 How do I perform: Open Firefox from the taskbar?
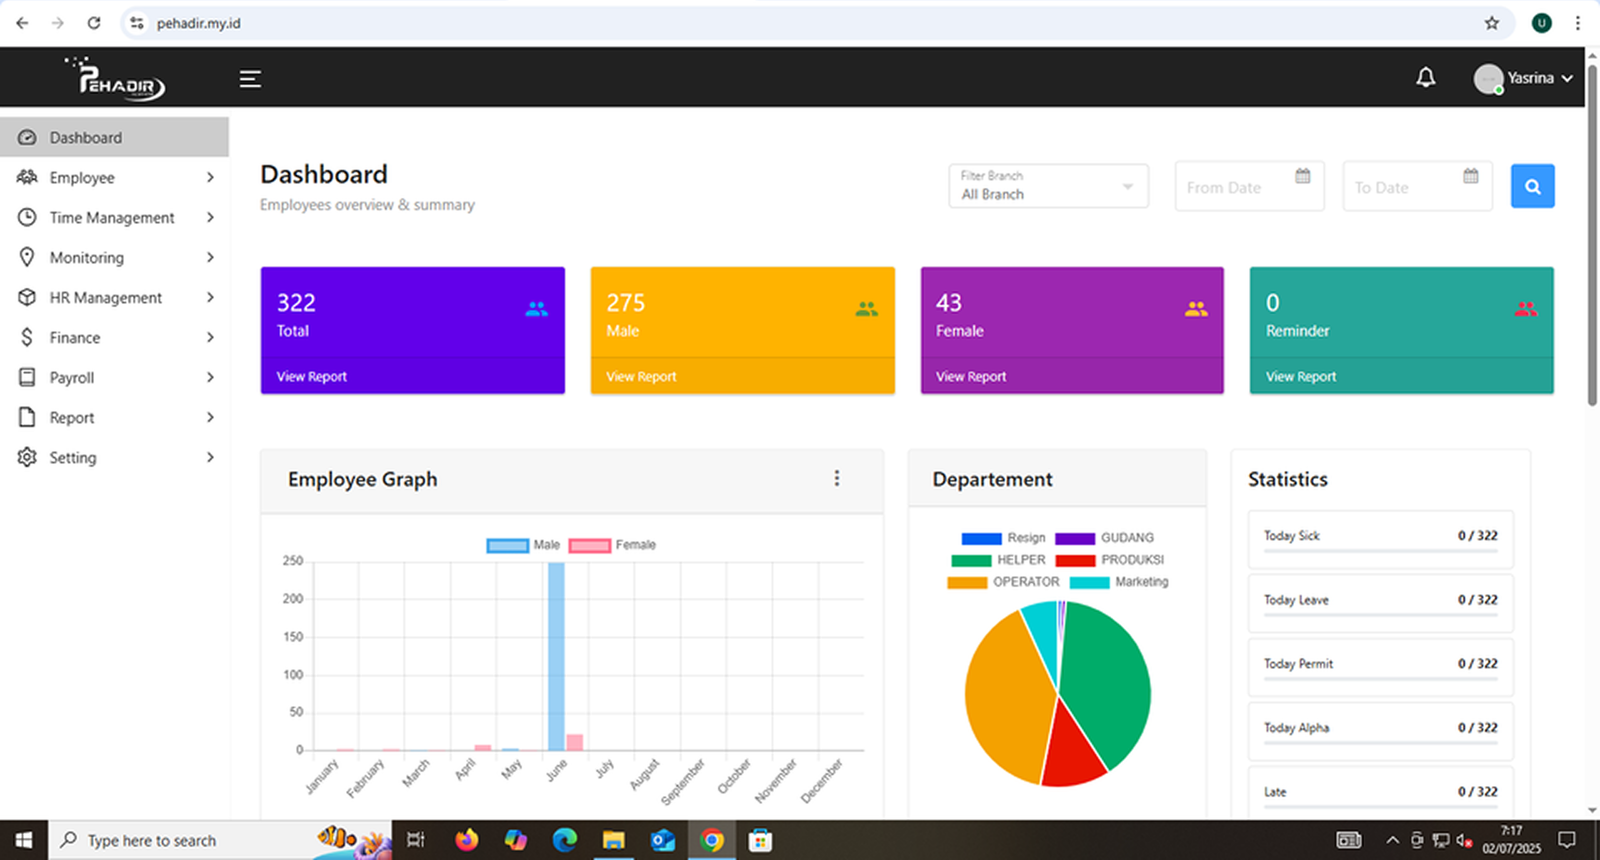tap(466, 840)
